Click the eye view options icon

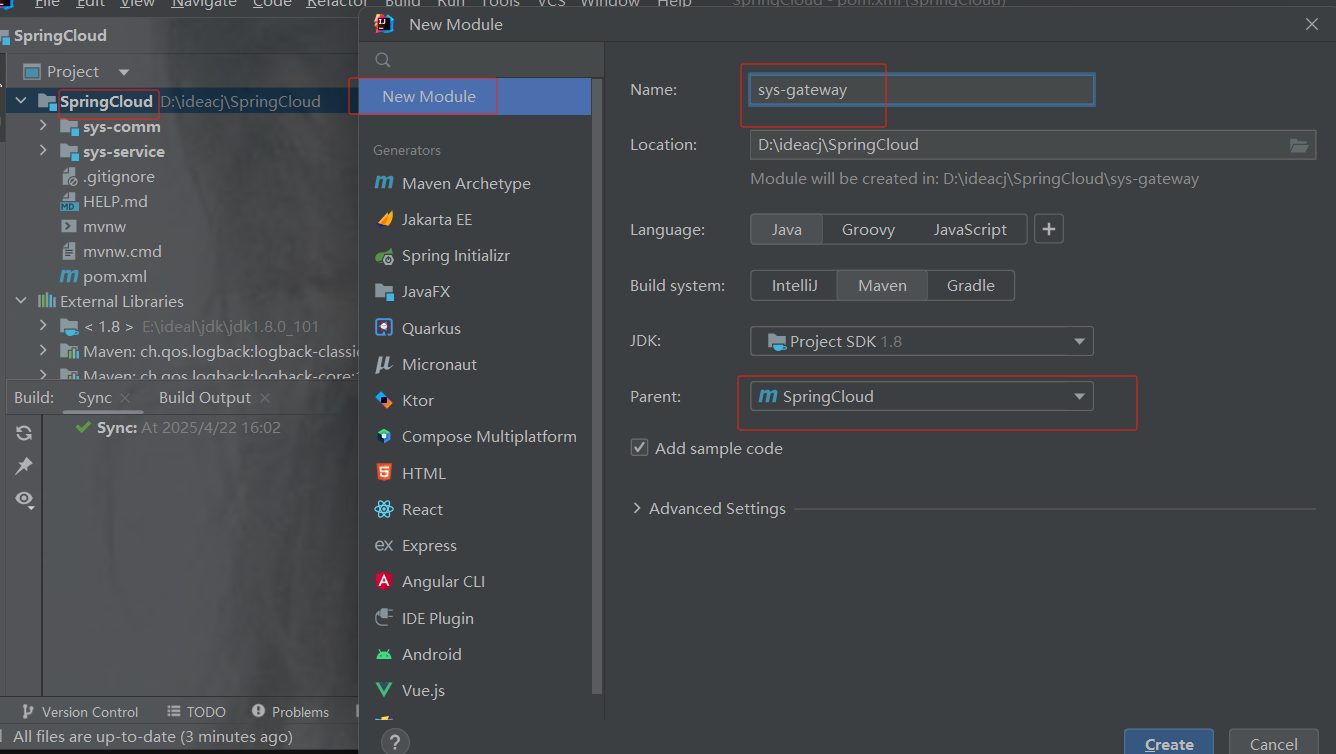(24, 499)
